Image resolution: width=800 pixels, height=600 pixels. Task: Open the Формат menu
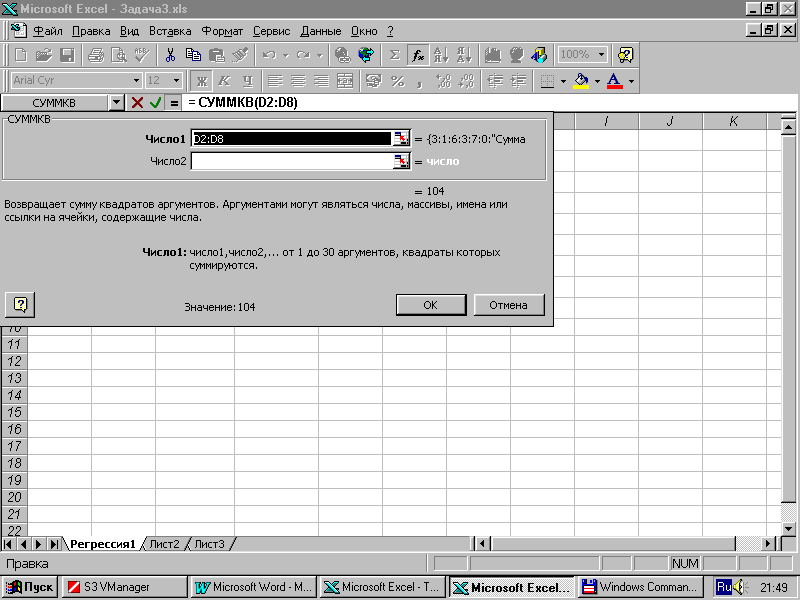(222, 31)
